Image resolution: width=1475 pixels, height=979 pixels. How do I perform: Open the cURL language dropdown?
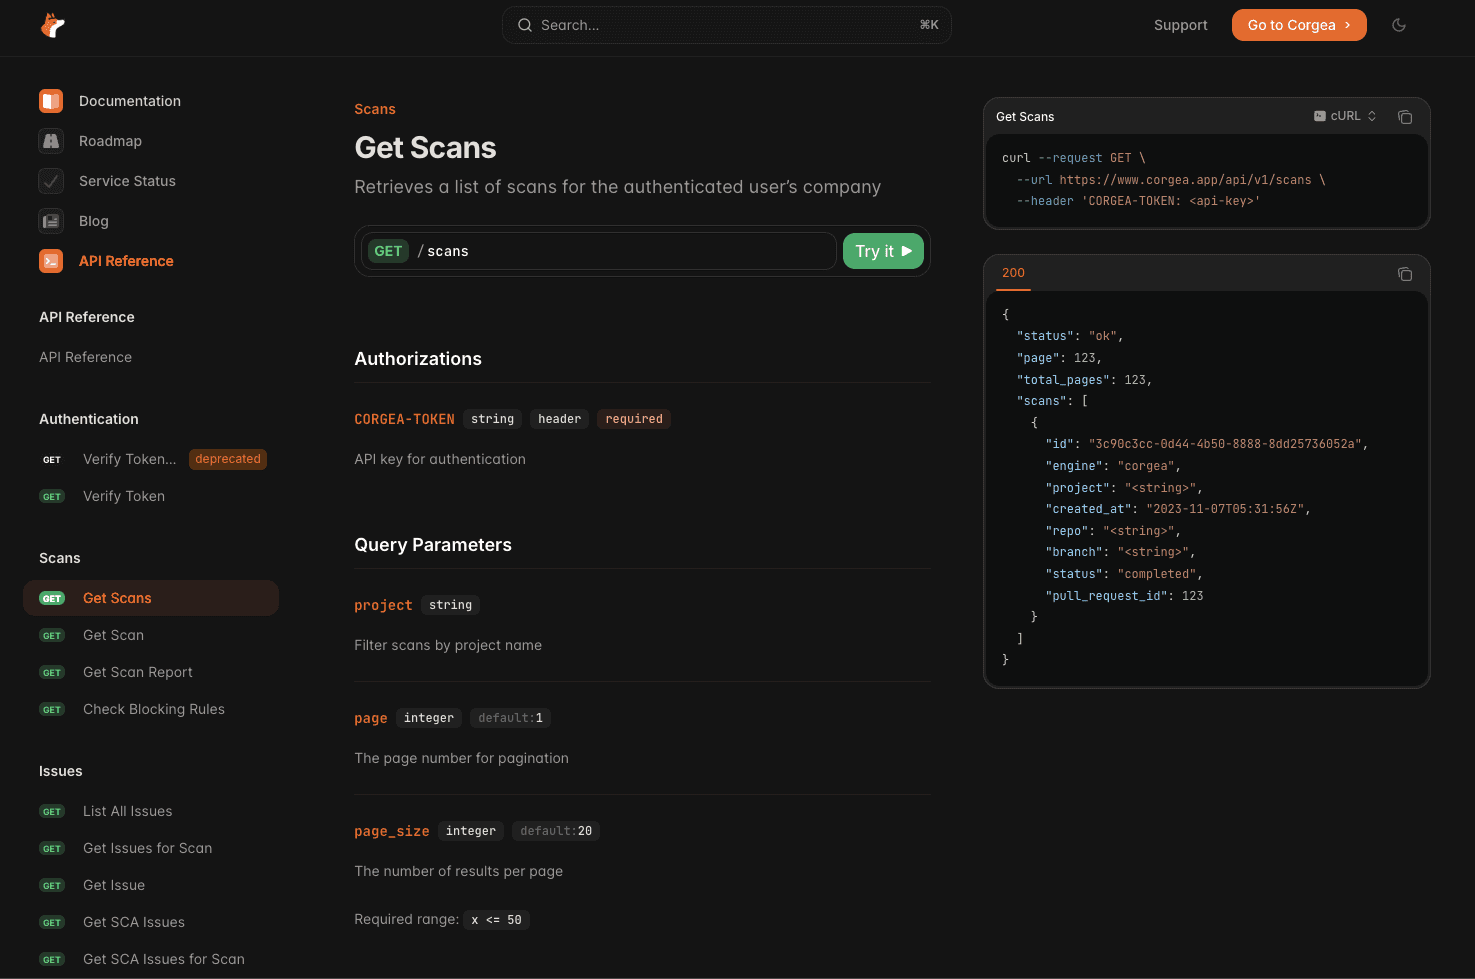[x=1345, y=116]
